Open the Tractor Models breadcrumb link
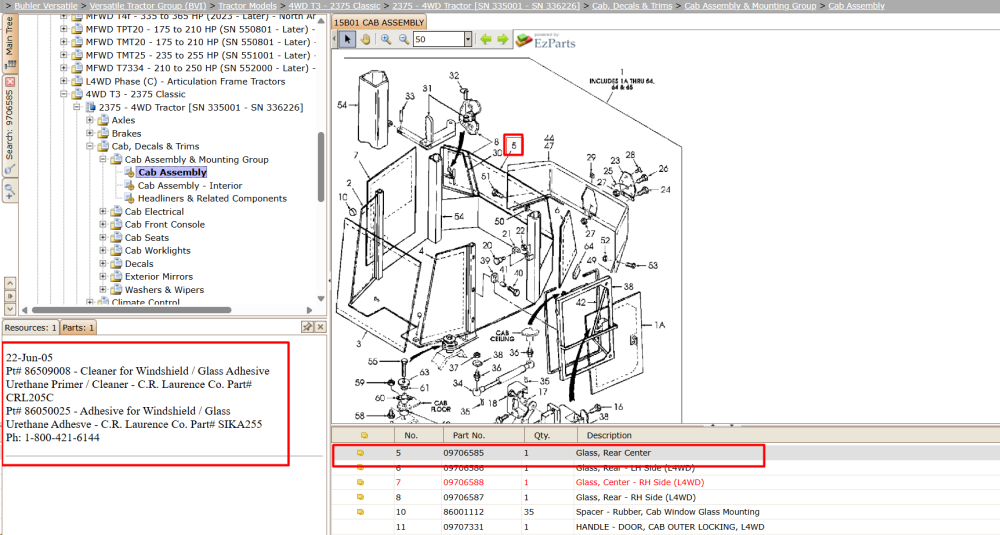Image resolution: width=1000 pixels, height=535 pixels. click(247, 6)
